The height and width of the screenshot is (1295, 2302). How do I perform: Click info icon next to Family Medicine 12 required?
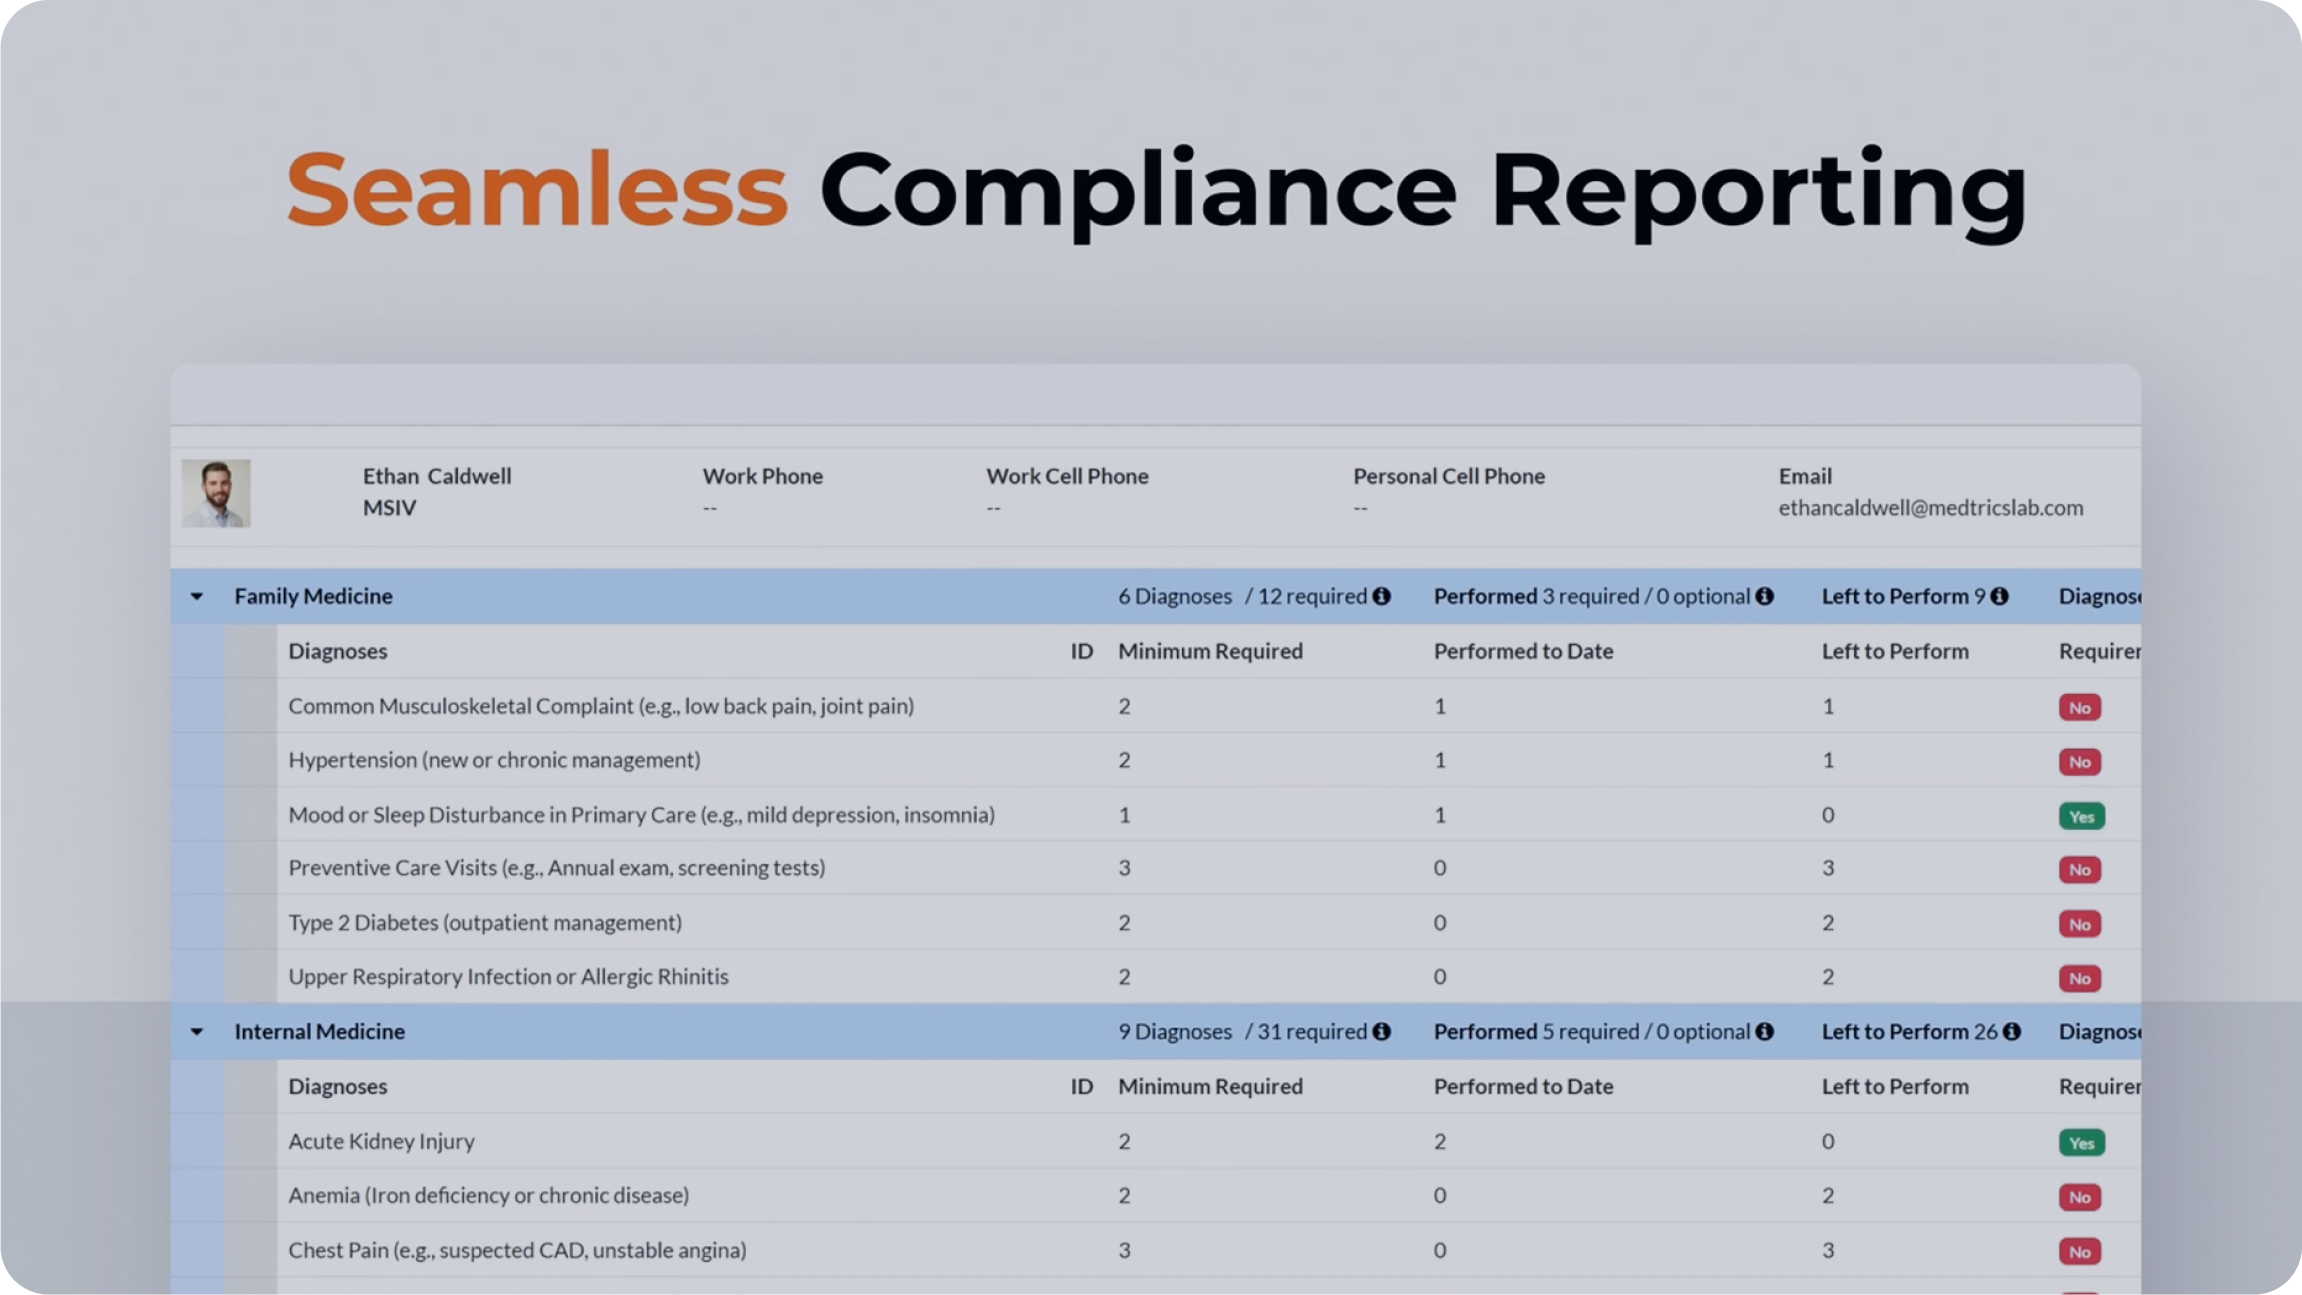pos(1381,596)
